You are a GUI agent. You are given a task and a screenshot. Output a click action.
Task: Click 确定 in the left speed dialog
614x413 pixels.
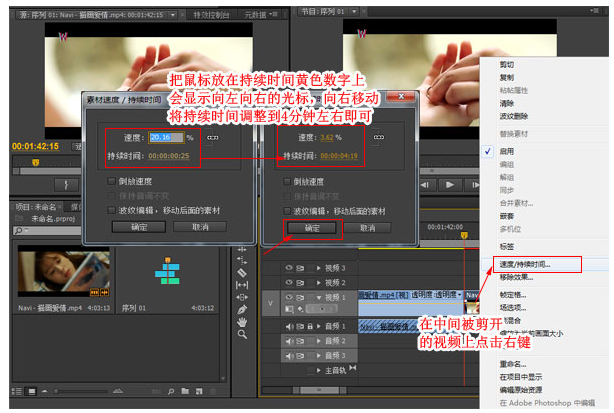tap(139, 227)
